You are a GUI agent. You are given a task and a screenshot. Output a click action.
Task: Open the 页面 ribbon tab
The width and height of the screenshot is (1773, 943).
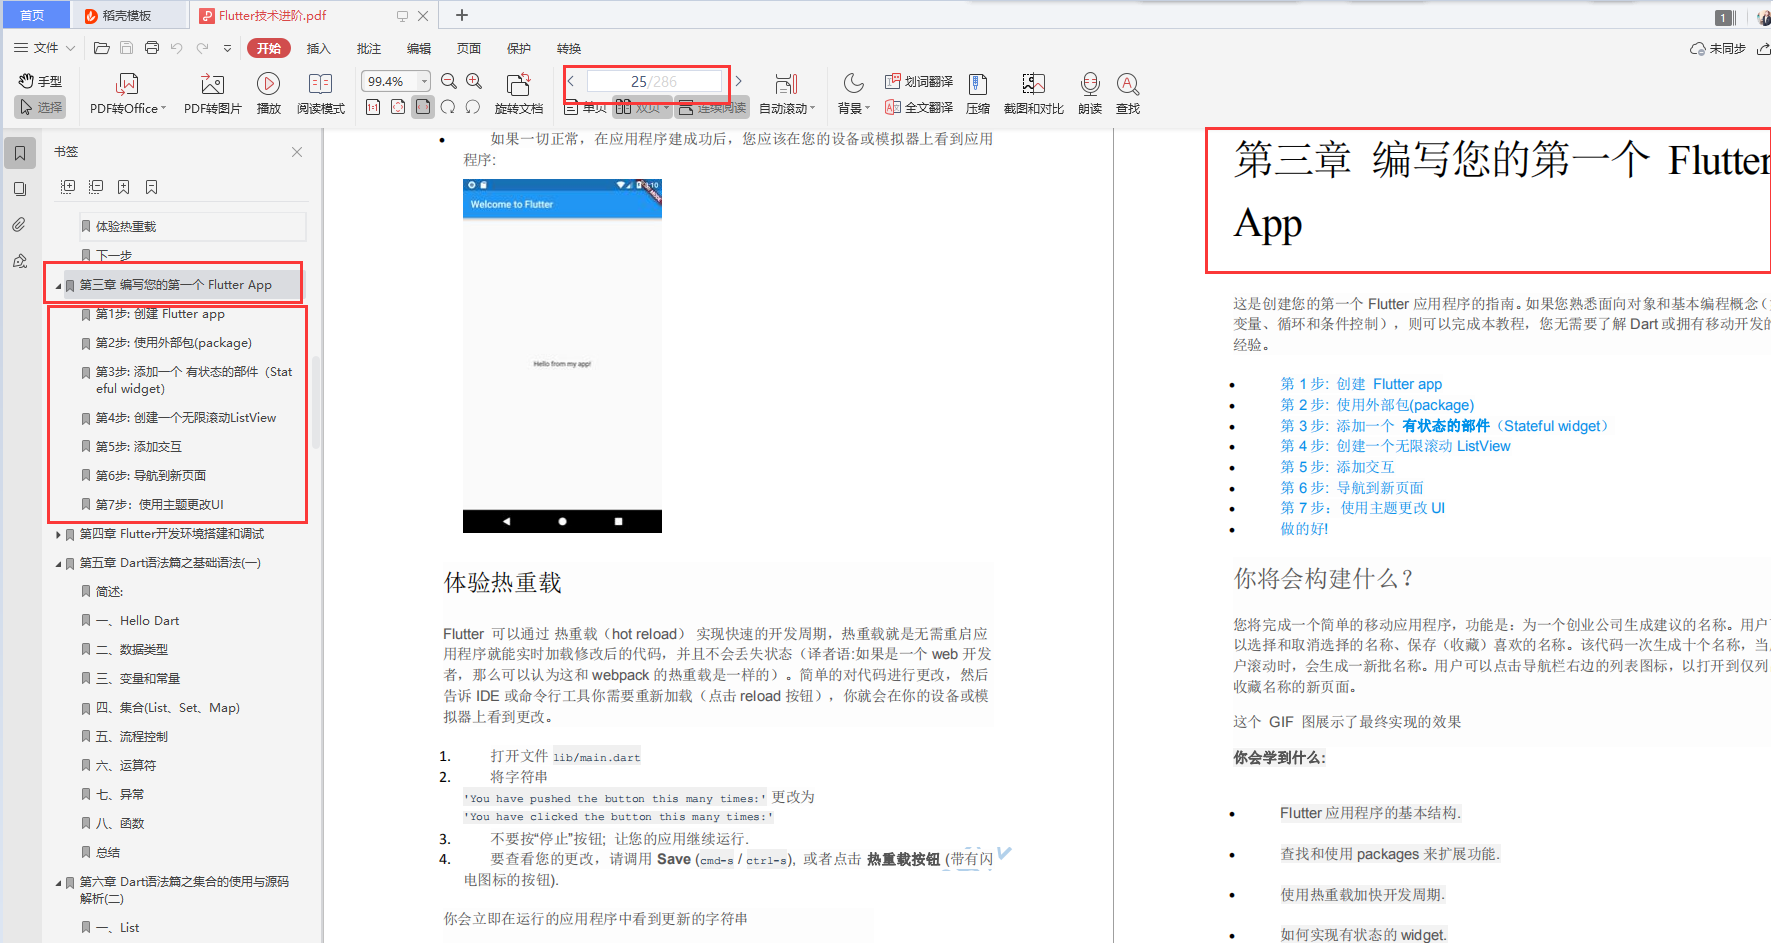point(469,48)
